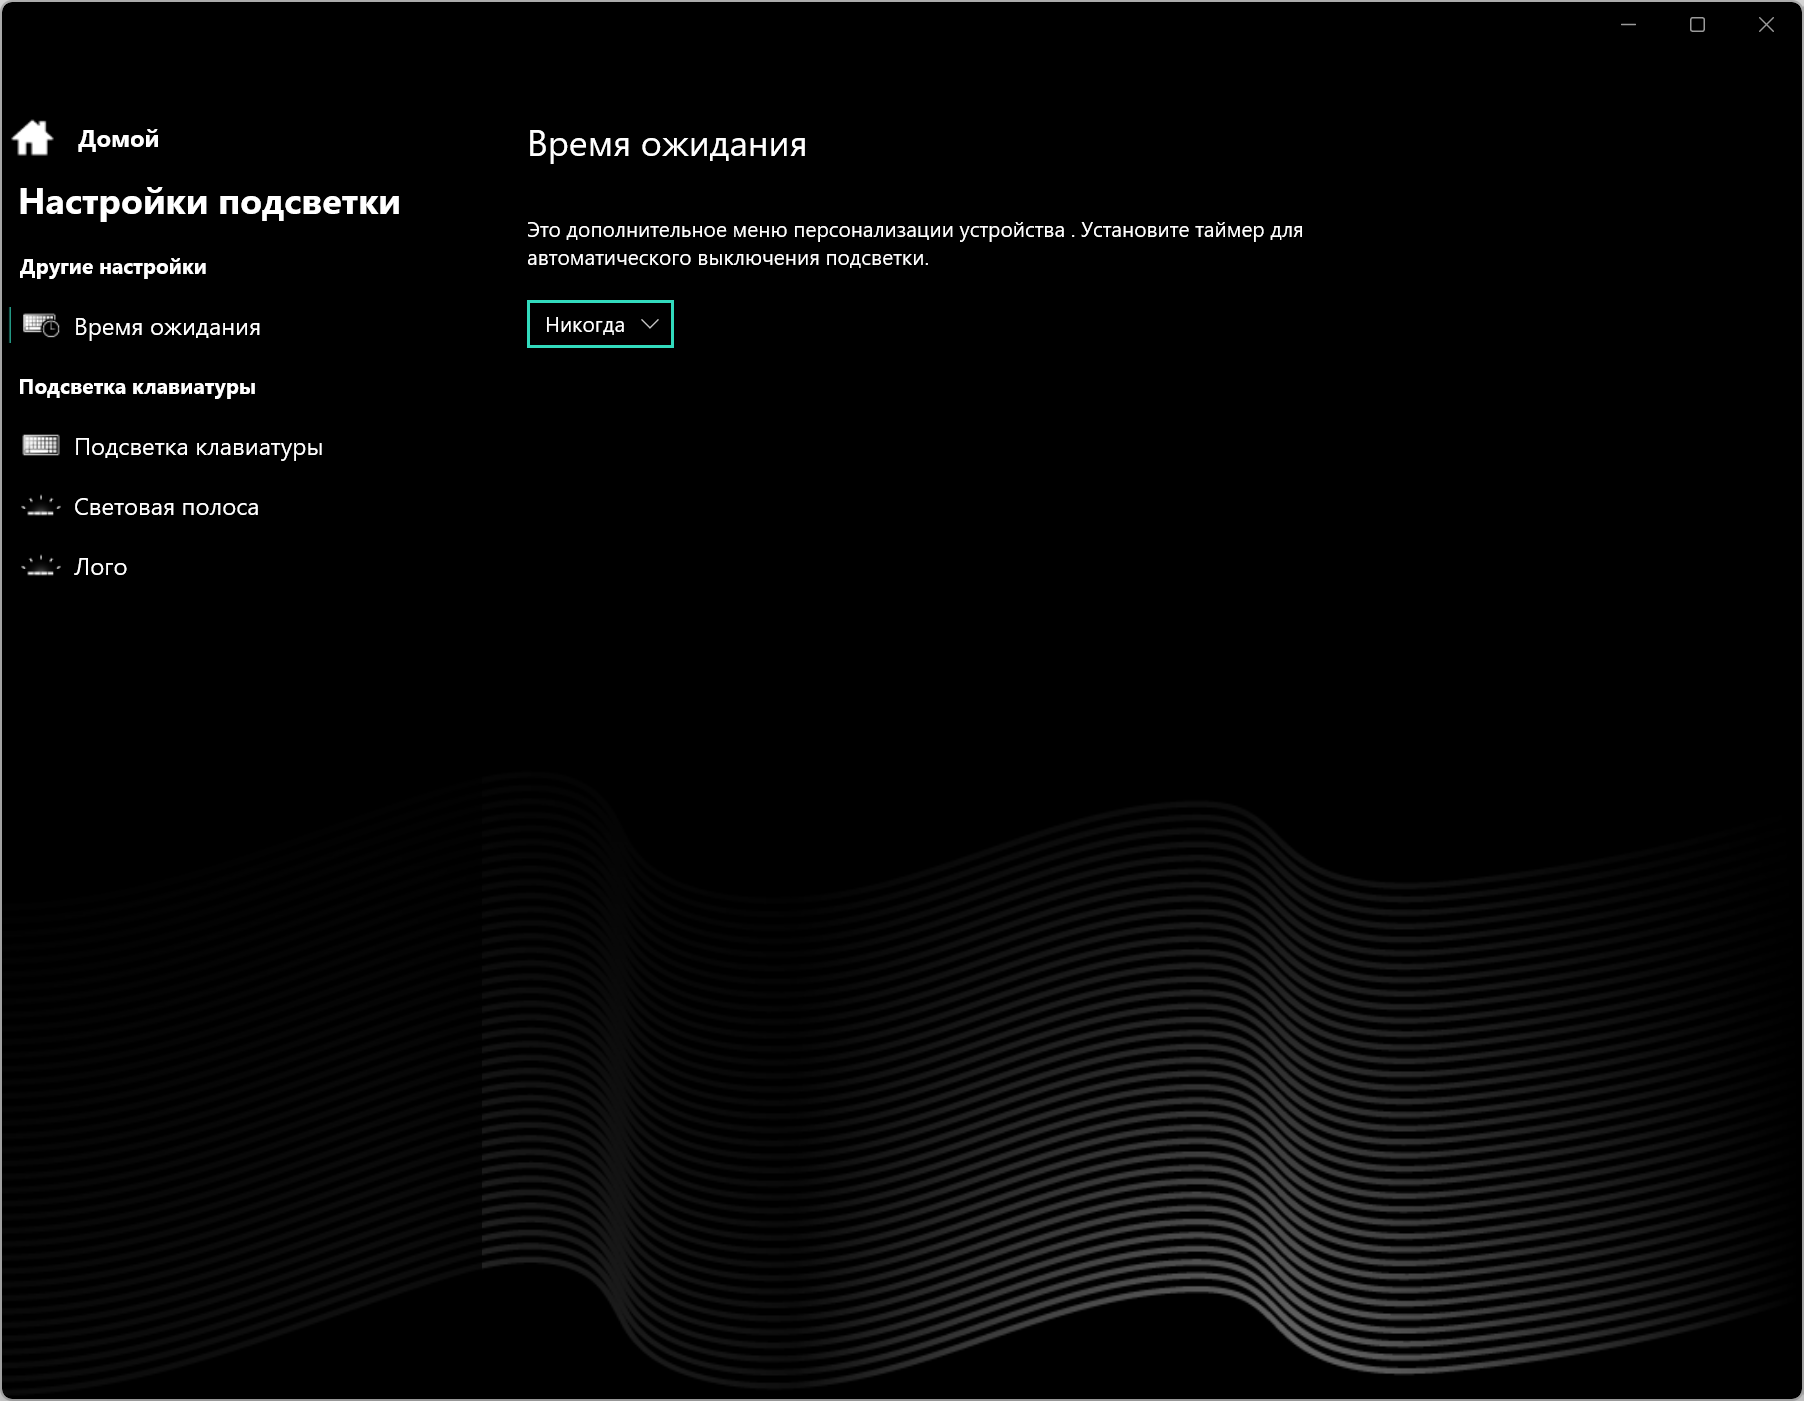Open the Подсветка клавиатуры menu item
The width and height of the screenshot is (1804, 1401).
tap(198, 447)
